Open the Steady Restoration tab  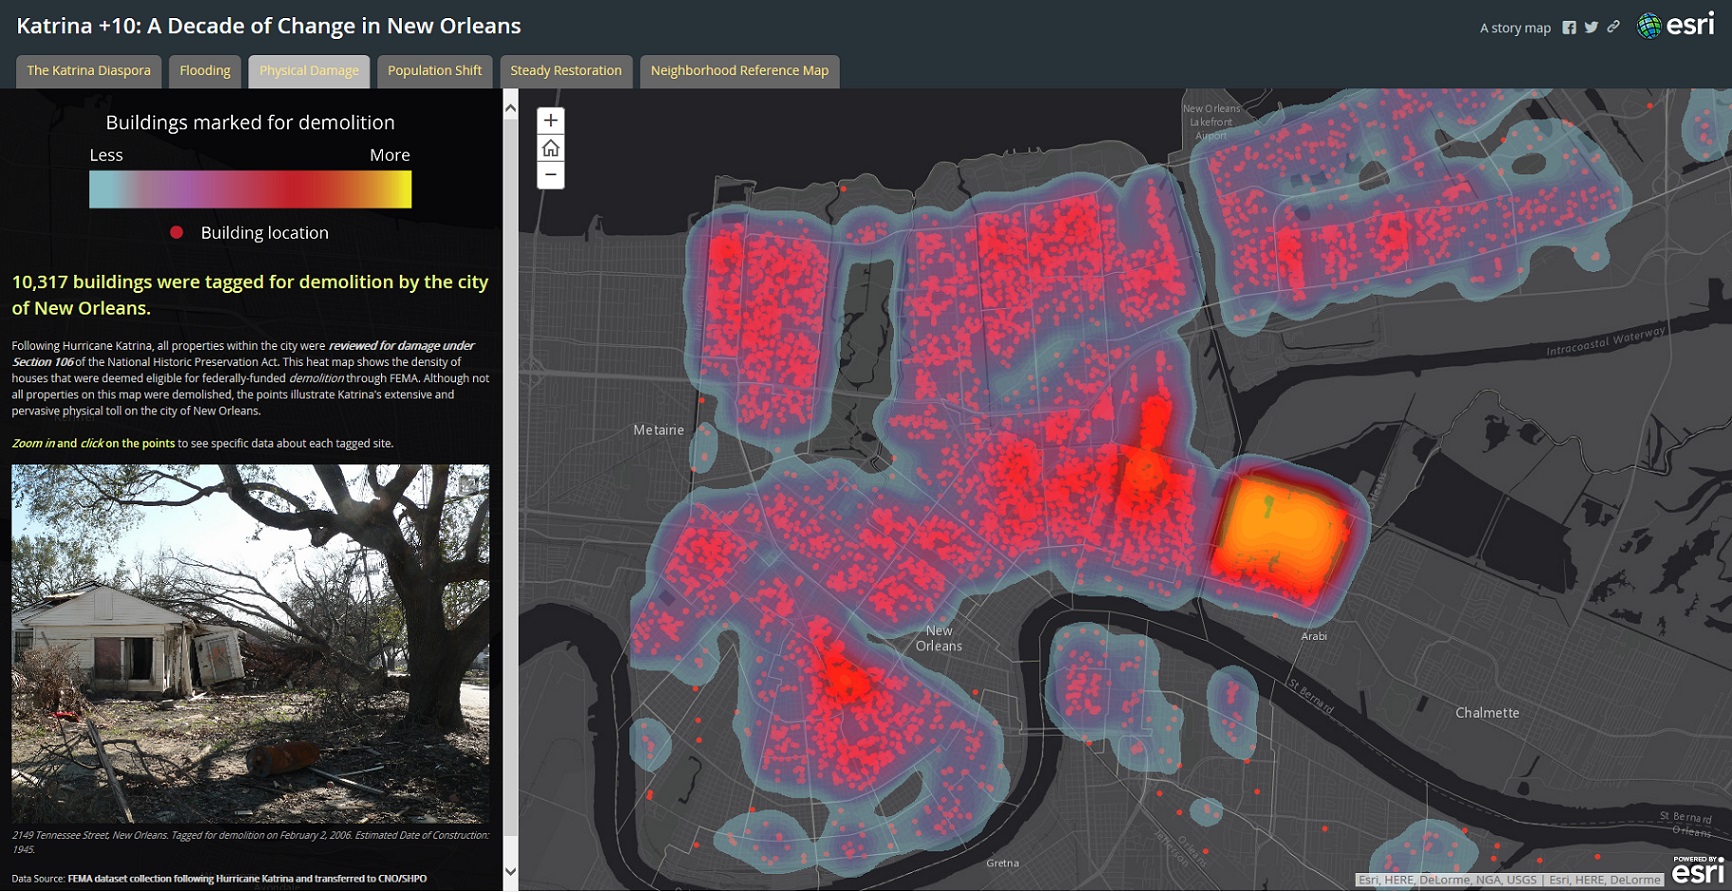[x=566, y=71]
